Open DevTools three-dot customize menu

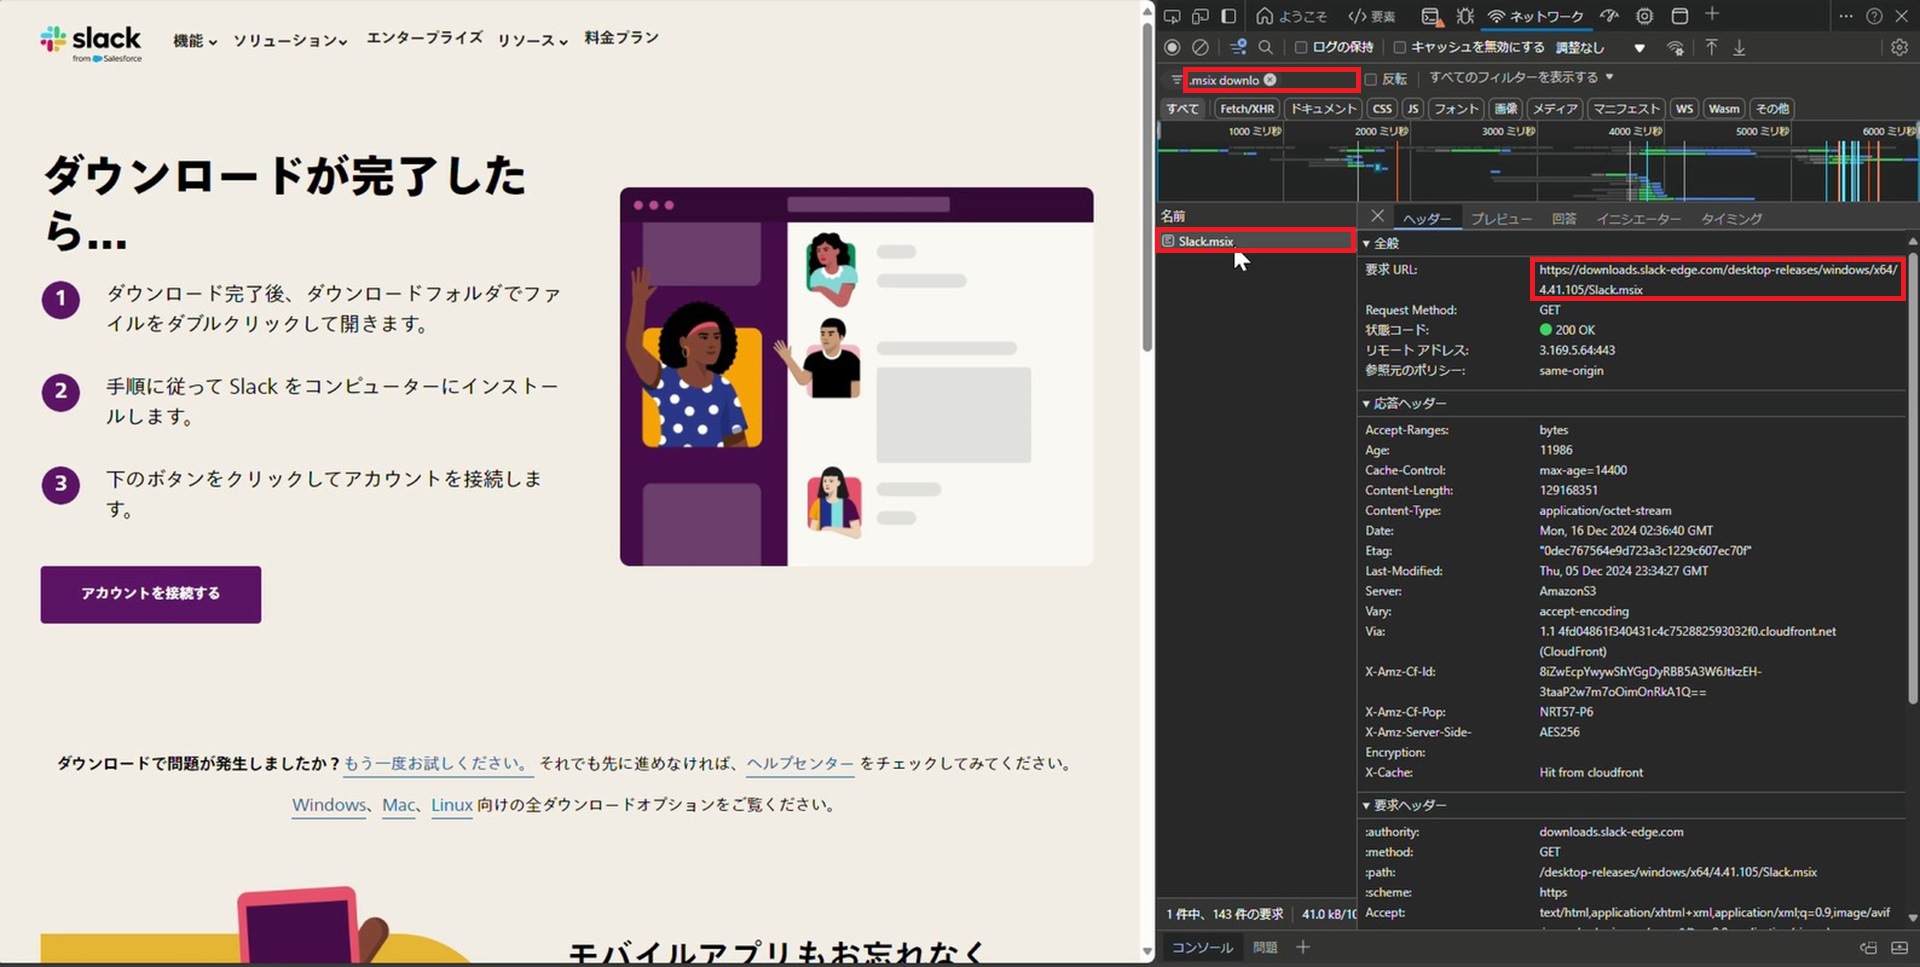click(1846, 16)
